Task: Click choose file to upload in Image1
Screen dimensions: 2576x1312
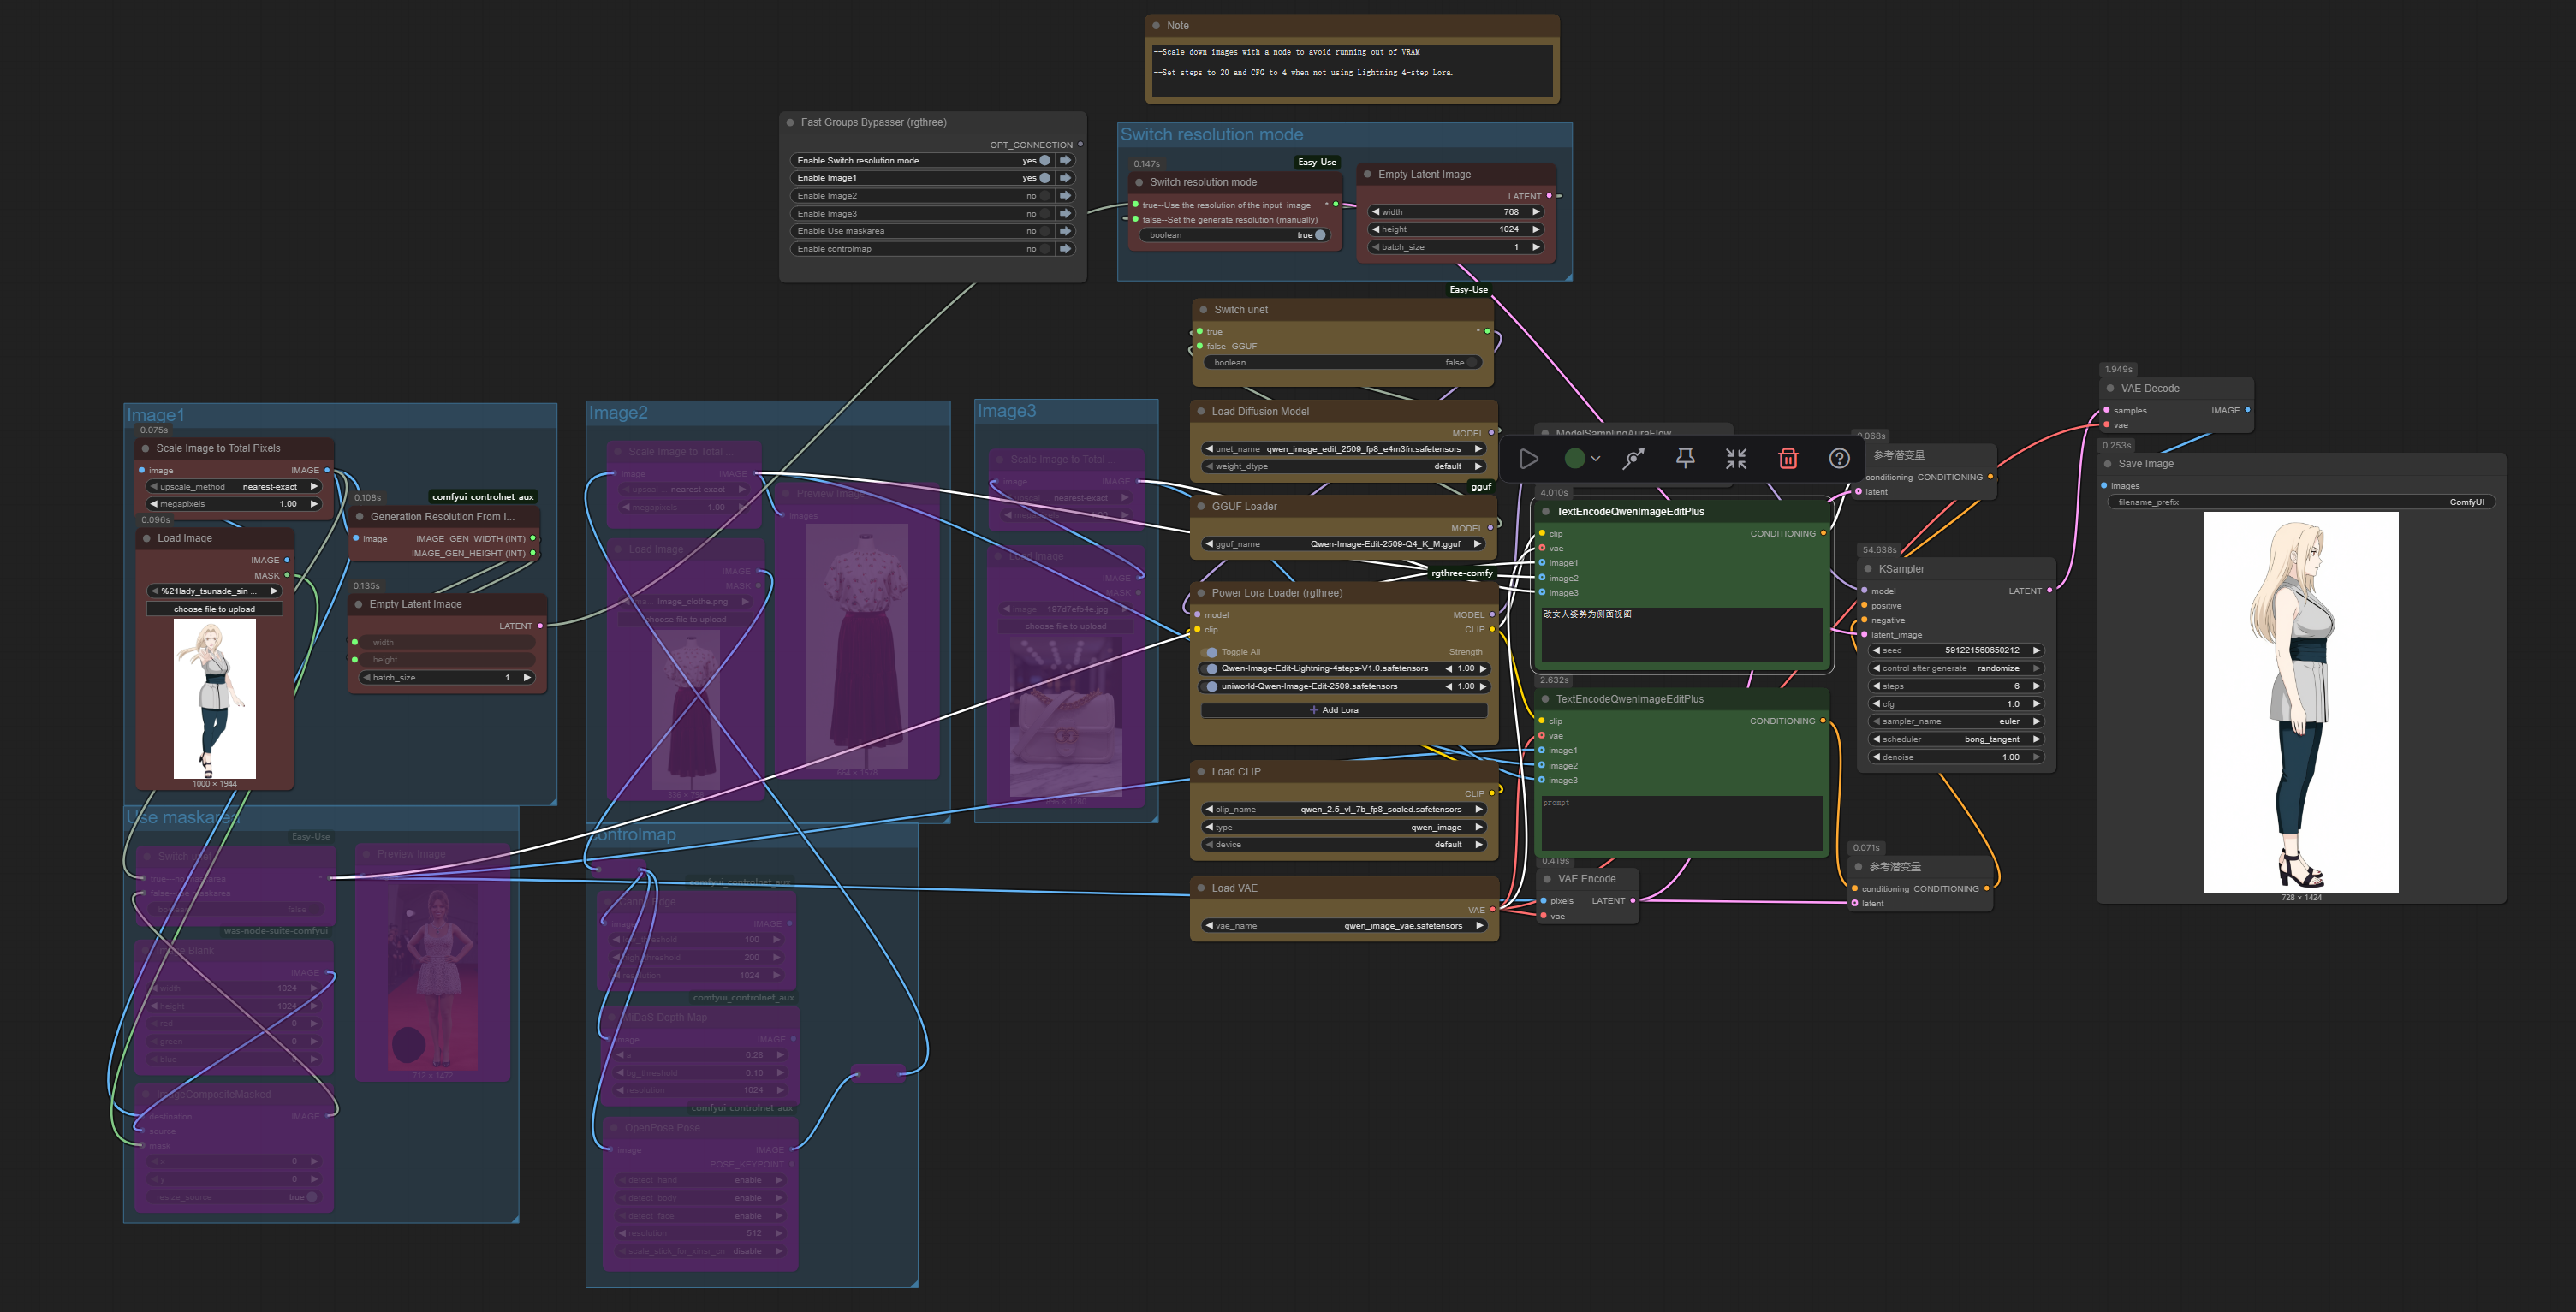Action: pos(214,609)
